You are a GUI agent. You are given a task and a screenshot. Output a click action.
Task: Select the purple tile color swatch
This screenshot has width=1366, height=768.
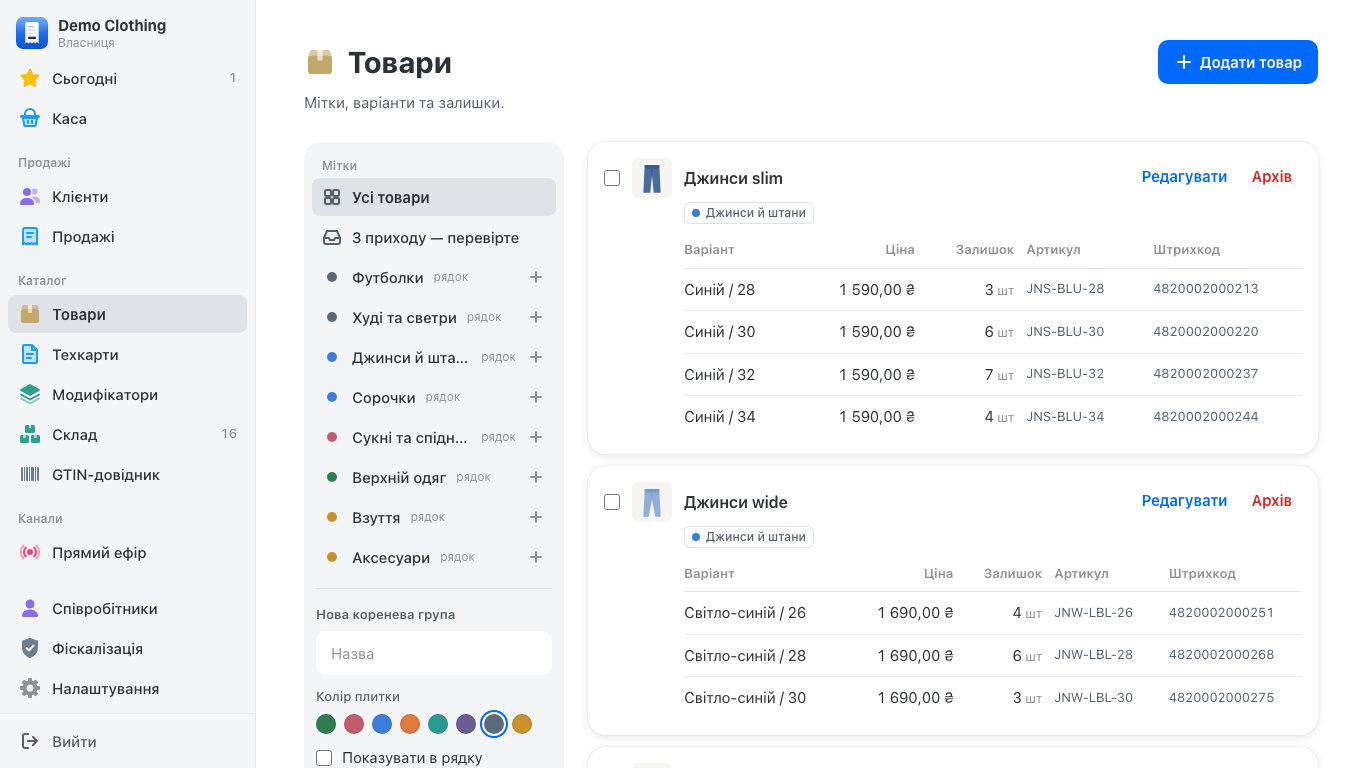pos(466,724)
